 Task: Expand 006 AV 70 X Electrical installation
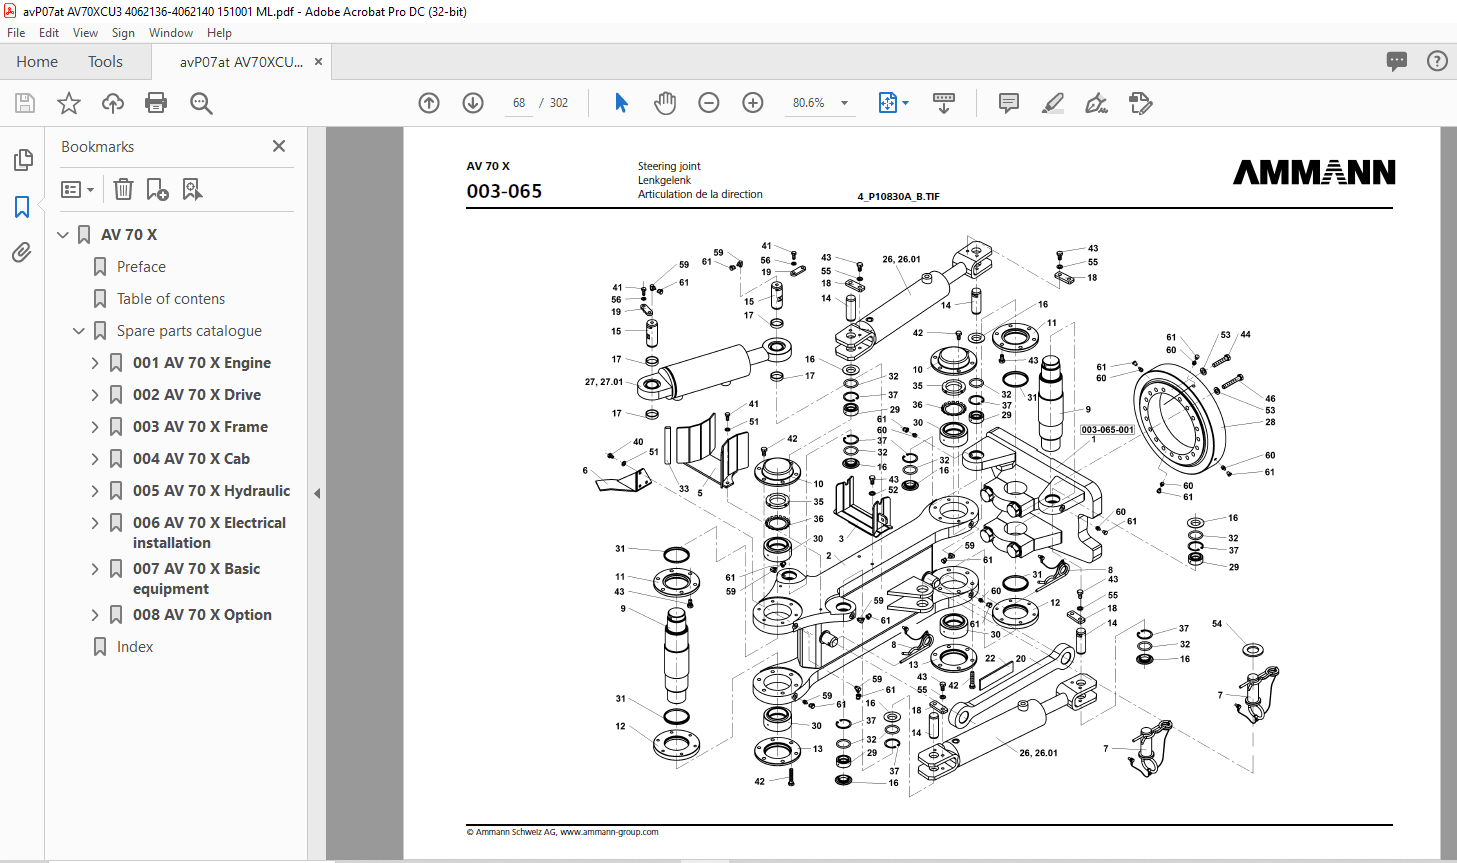(x=95, y=523)
